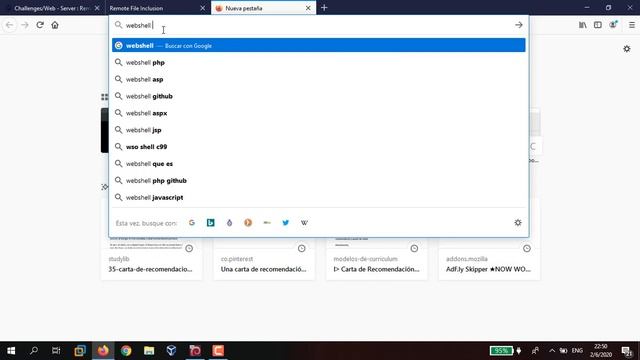Image resolution: width=640 pixels, height=360 pixels.
Task: Open modelos-de-curriculum Carta de Recomendación tile
Action: click(377, 259)
